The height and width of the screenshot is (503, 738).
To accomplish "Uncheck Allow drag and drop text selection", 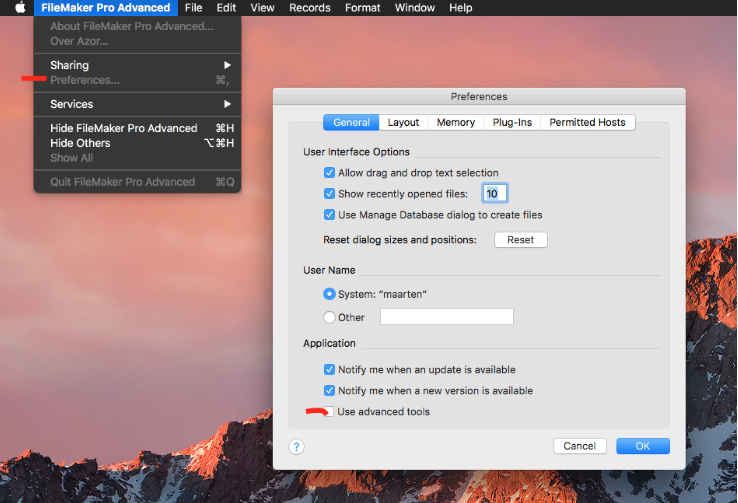I will [x=329, y=173].
